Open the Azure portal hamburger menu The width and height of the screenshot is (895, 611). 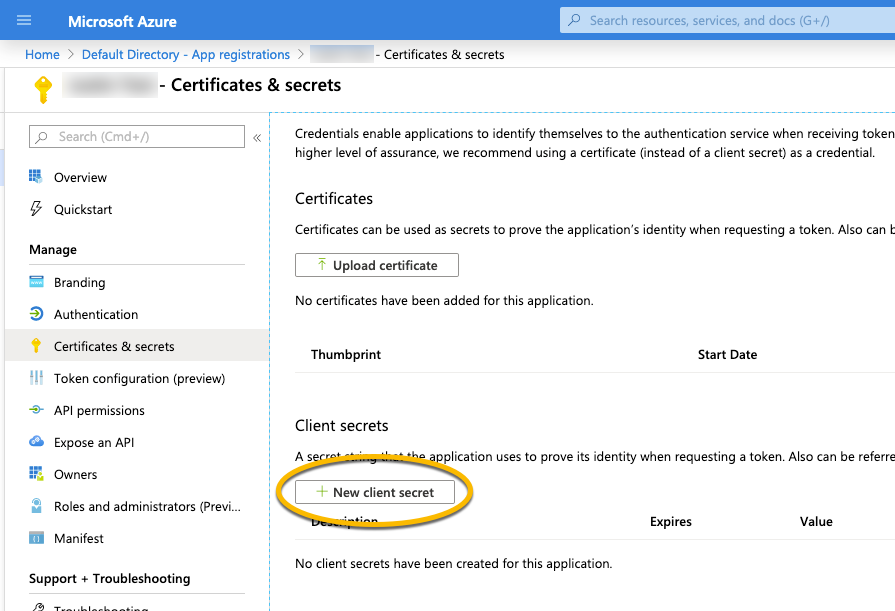tap(24, 21)
